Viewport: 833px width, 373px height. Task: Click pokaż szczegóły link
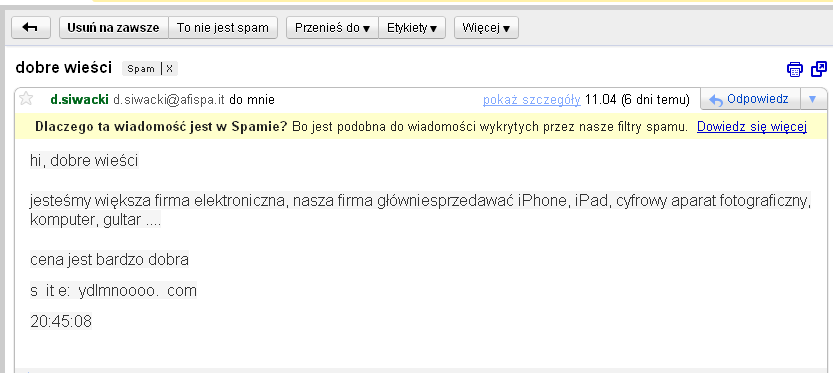531,99
